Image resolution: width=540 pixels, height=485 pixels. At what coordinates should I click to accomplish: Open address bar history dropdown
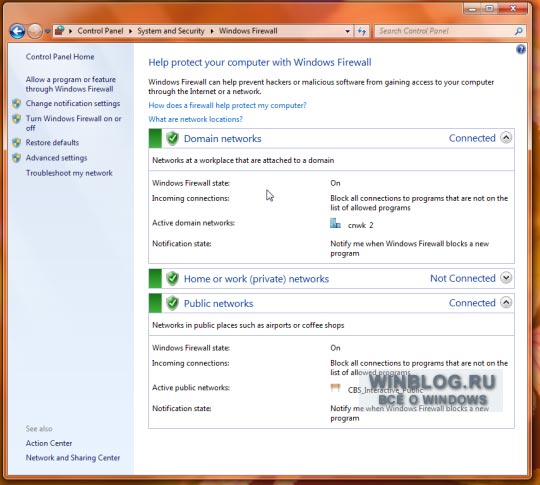point(347,31)
